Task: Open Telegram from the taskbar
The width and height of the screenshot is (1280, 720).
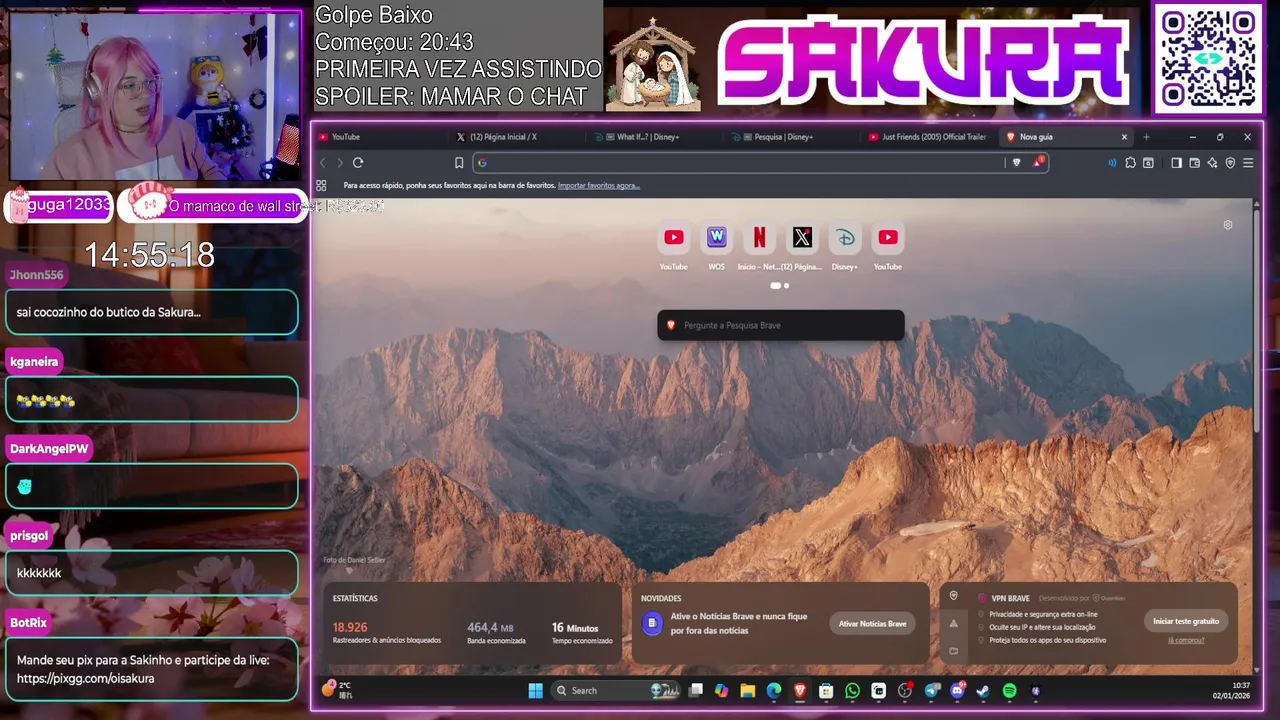Action: [x=932, y=691]
